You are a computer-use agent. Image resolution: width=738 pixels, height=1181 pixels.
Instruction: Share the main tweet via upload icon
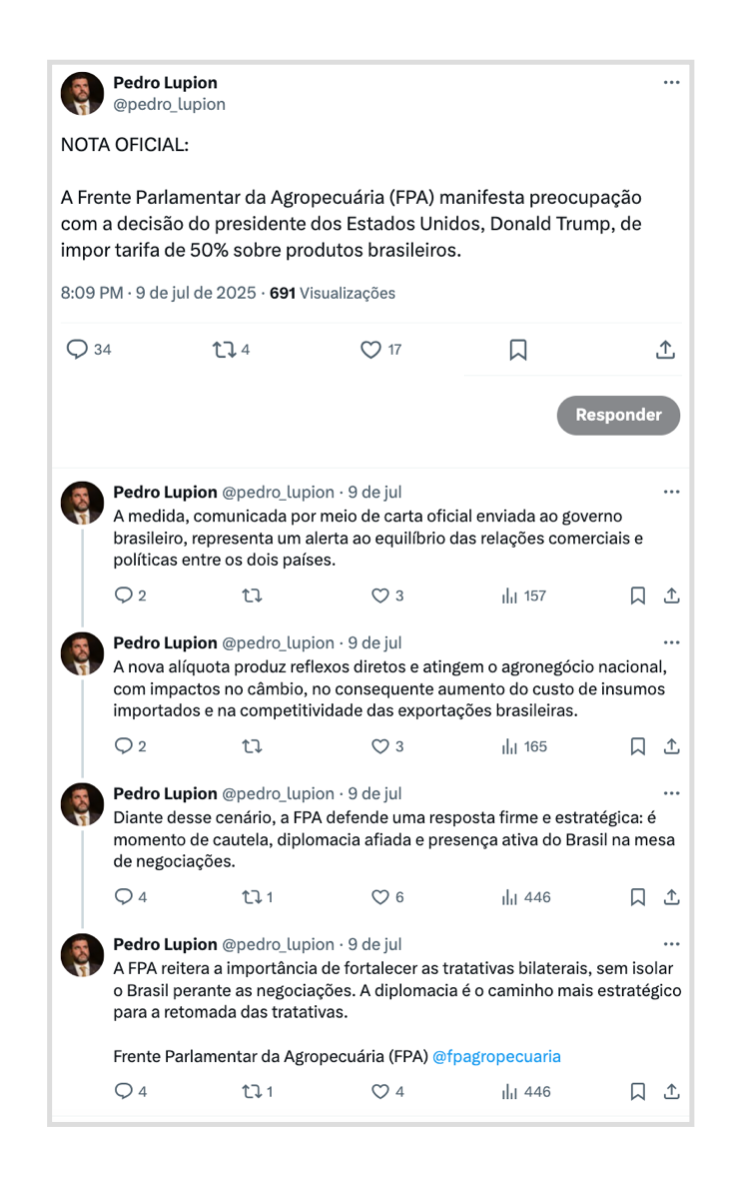[x=665, y=349]
